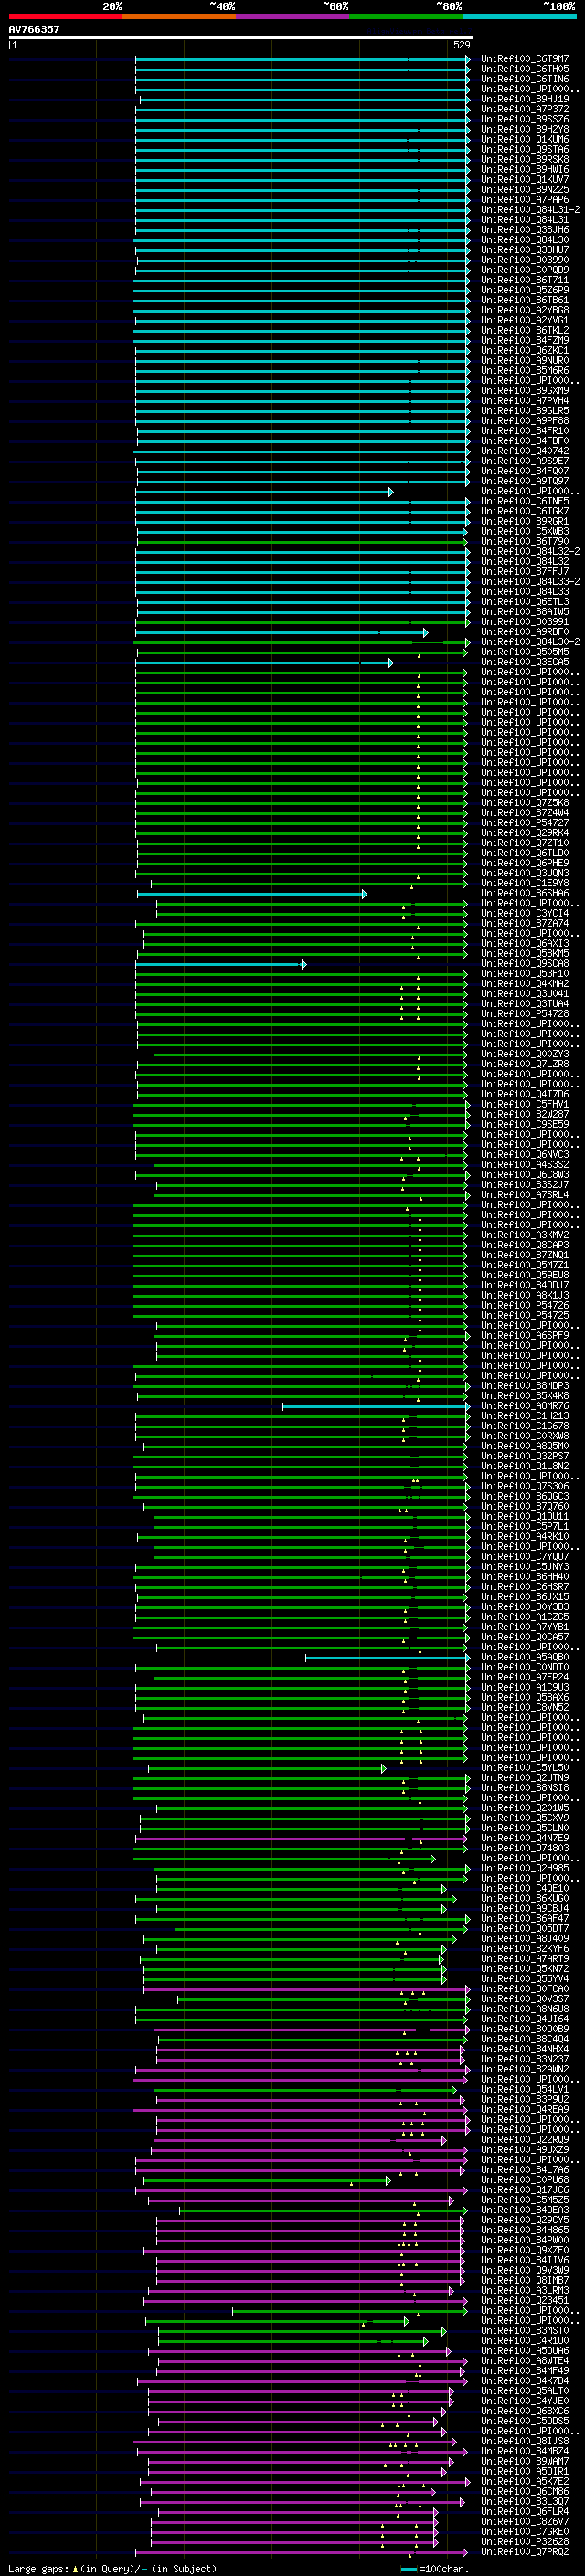Screen dimensions: 585x2576
Task: Select the UniRef100_P54725 label
Action: 524,1315
